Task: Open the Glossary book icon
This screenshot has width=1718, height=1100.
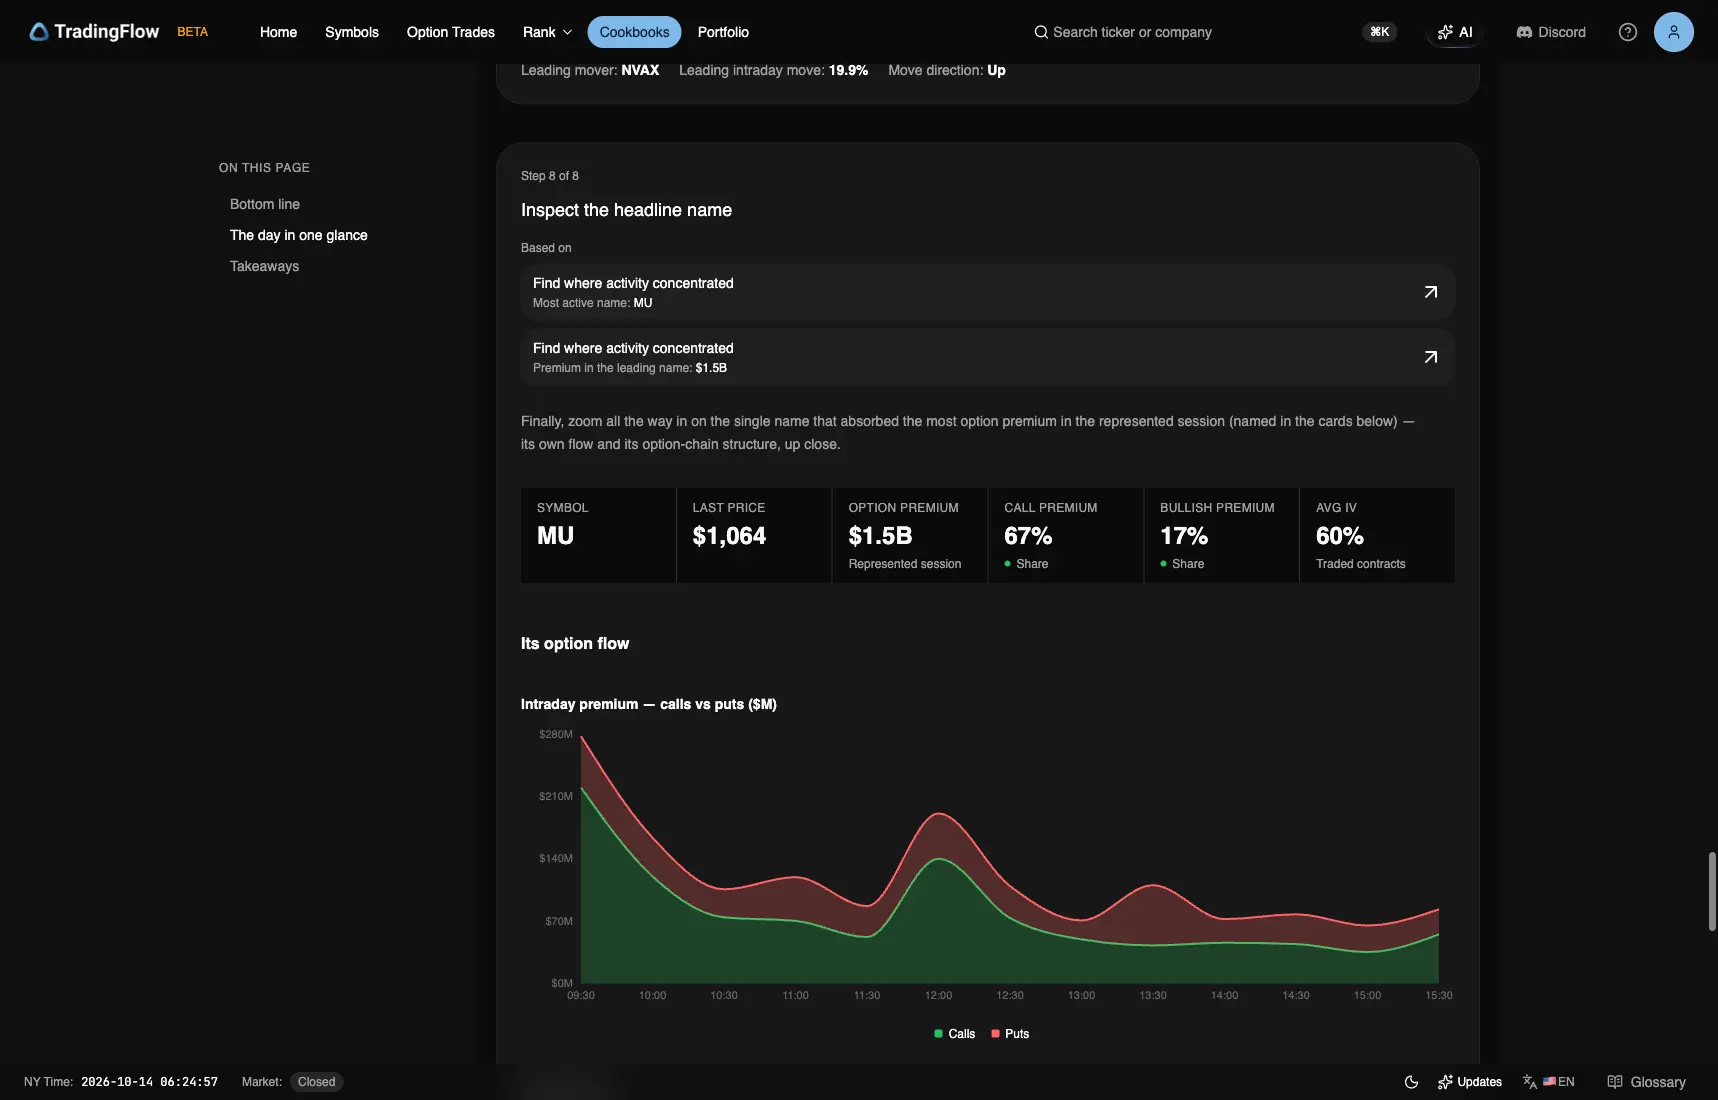Action: [1615, 1082]
